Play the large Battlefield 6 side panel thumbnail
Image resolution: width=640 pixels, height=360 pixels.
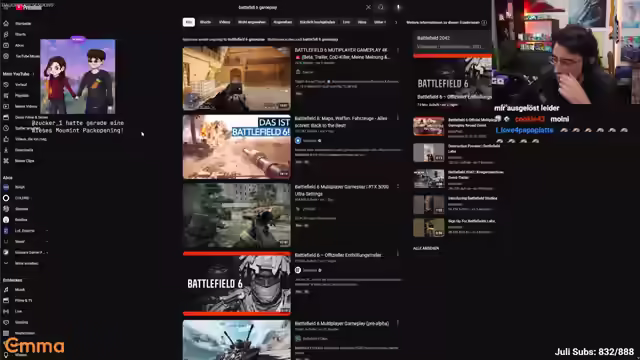click(x=452, y=83)
